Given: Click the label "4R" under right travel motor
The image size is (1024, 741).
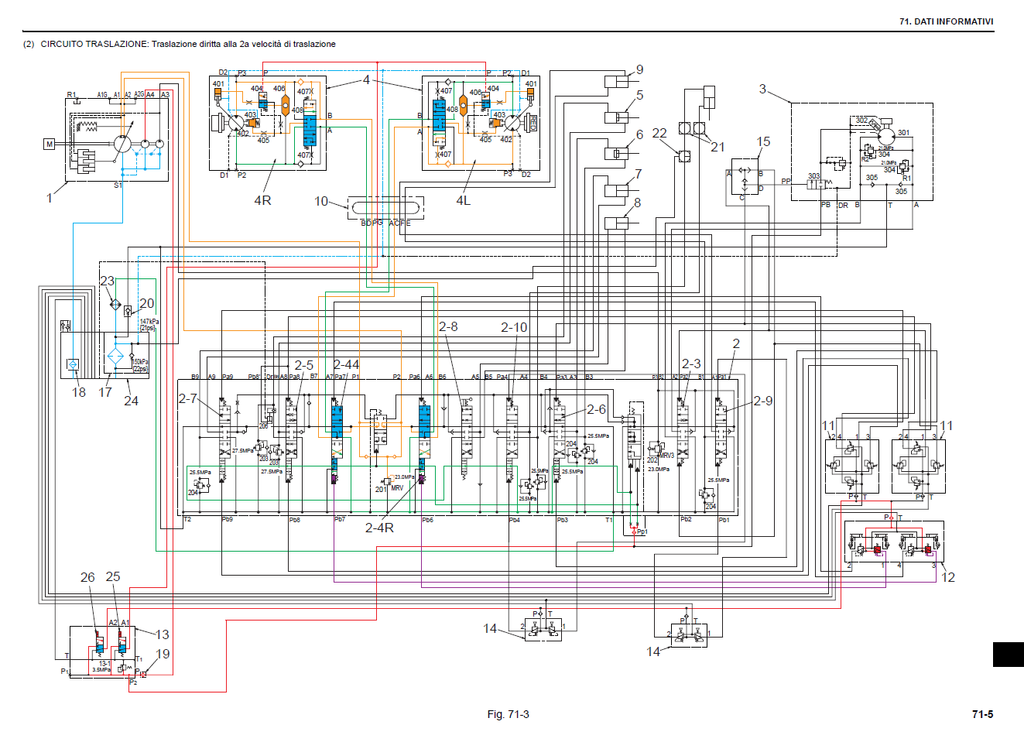Looking at the screenshot, I should tap(263, 201).
